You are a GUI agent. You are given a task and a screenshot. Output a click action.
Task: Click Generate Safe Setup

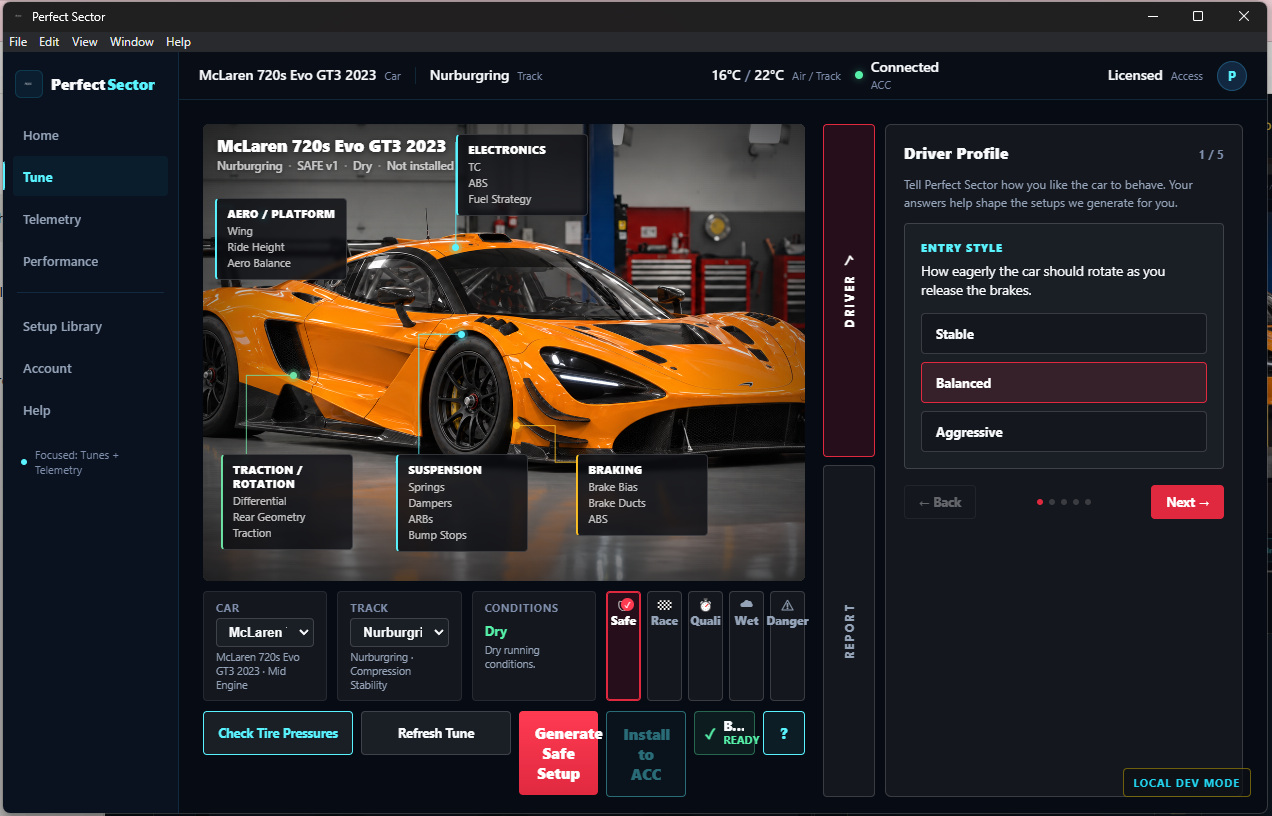[x=558, y=753]
